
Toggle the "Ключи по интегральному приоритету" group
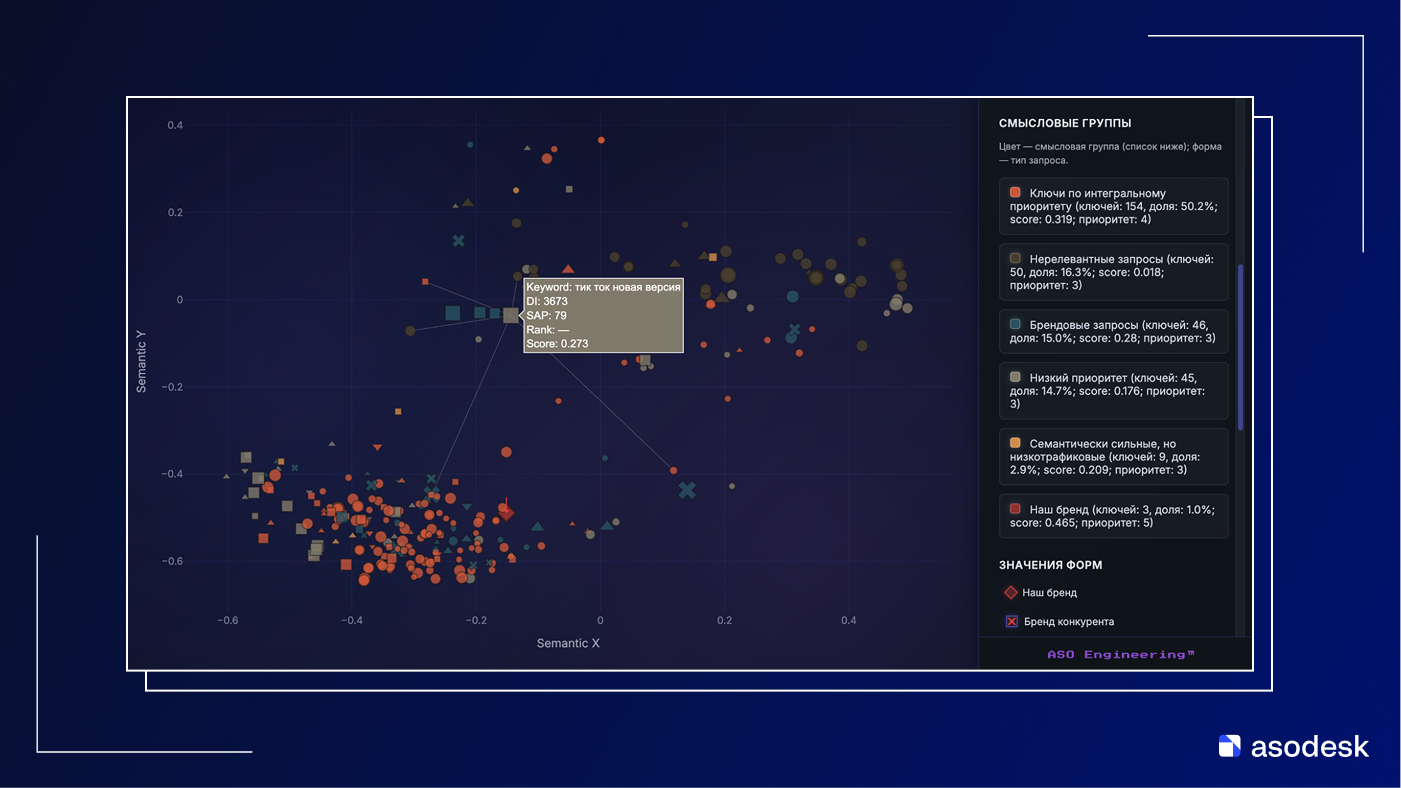[1113, 206]
